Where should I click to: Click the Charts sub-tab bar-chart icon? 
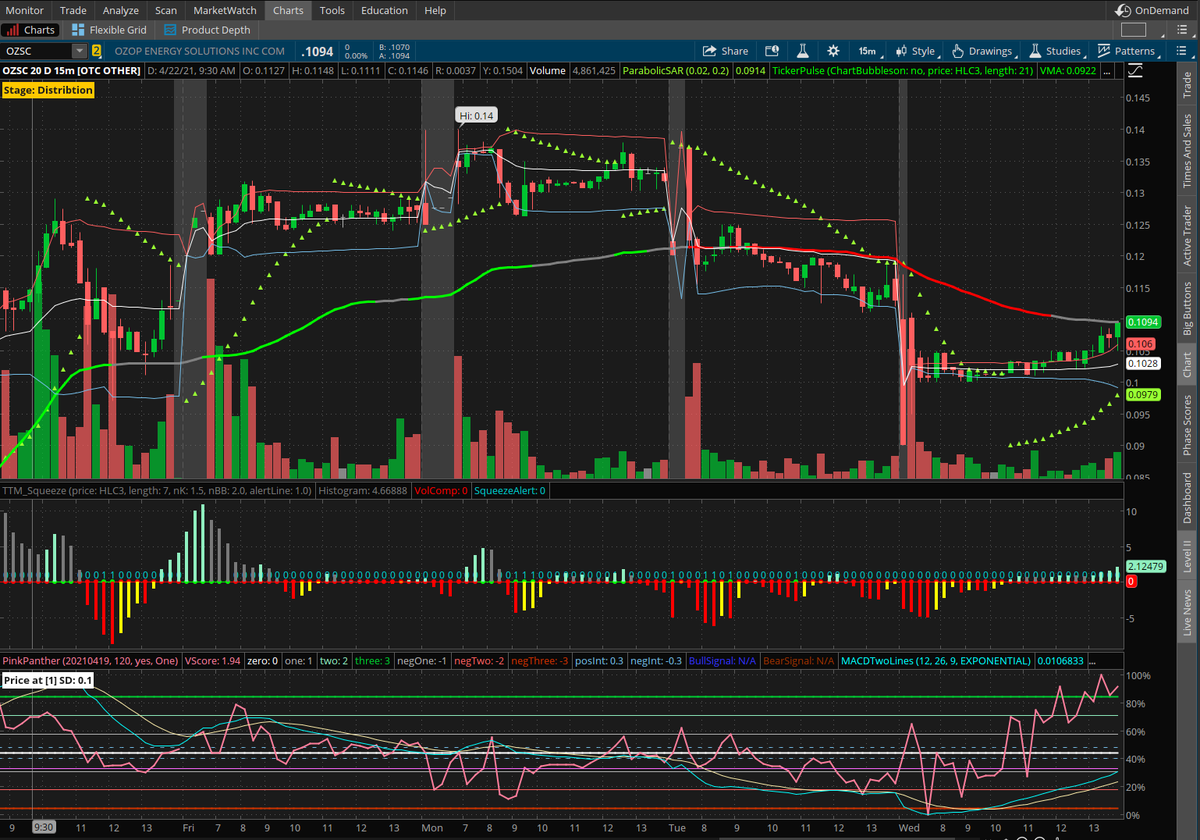coord(13,30)
